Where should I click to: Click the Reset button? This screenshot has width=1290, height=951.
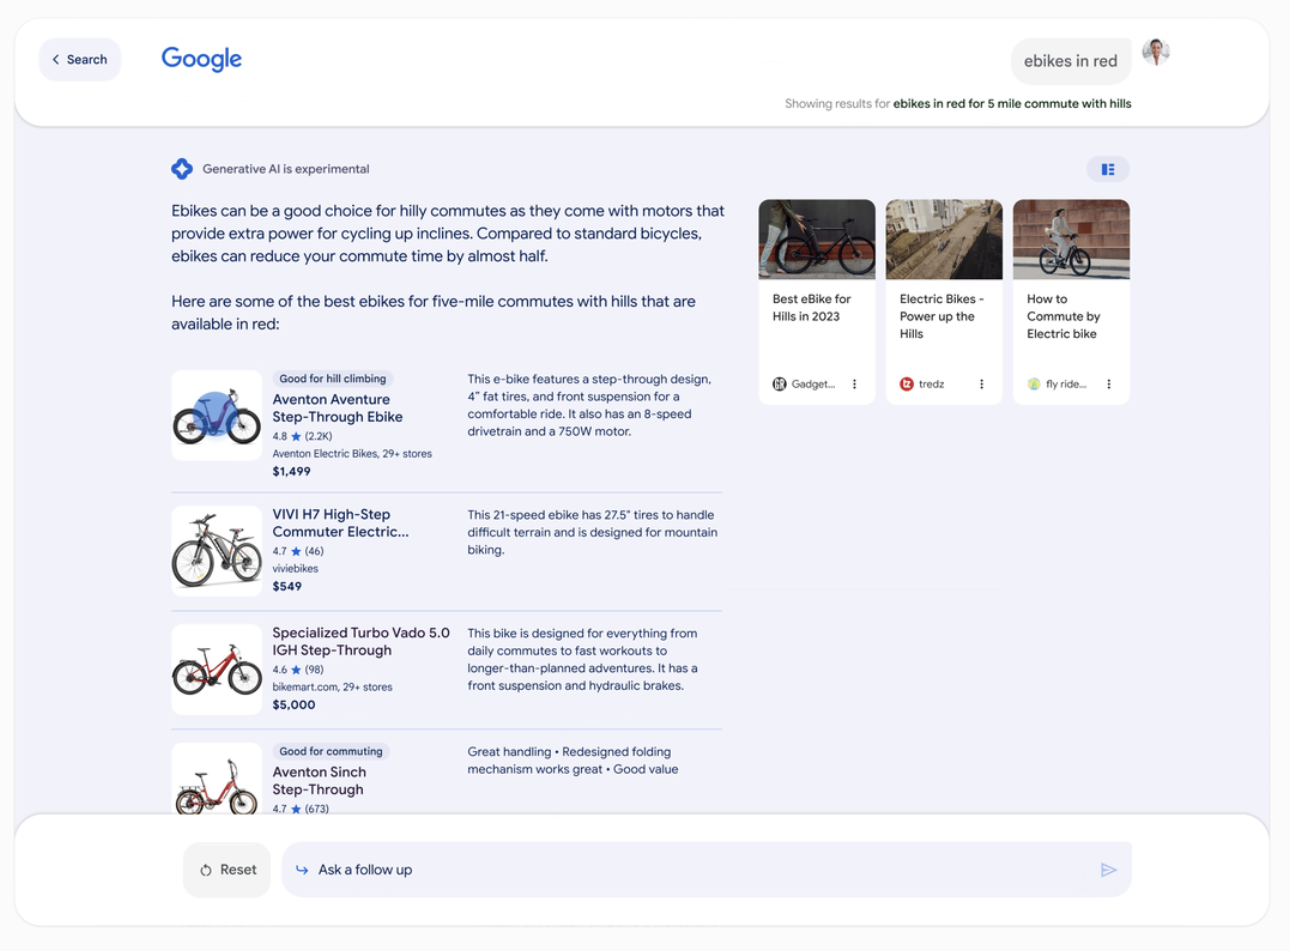(x=227, y=870)
